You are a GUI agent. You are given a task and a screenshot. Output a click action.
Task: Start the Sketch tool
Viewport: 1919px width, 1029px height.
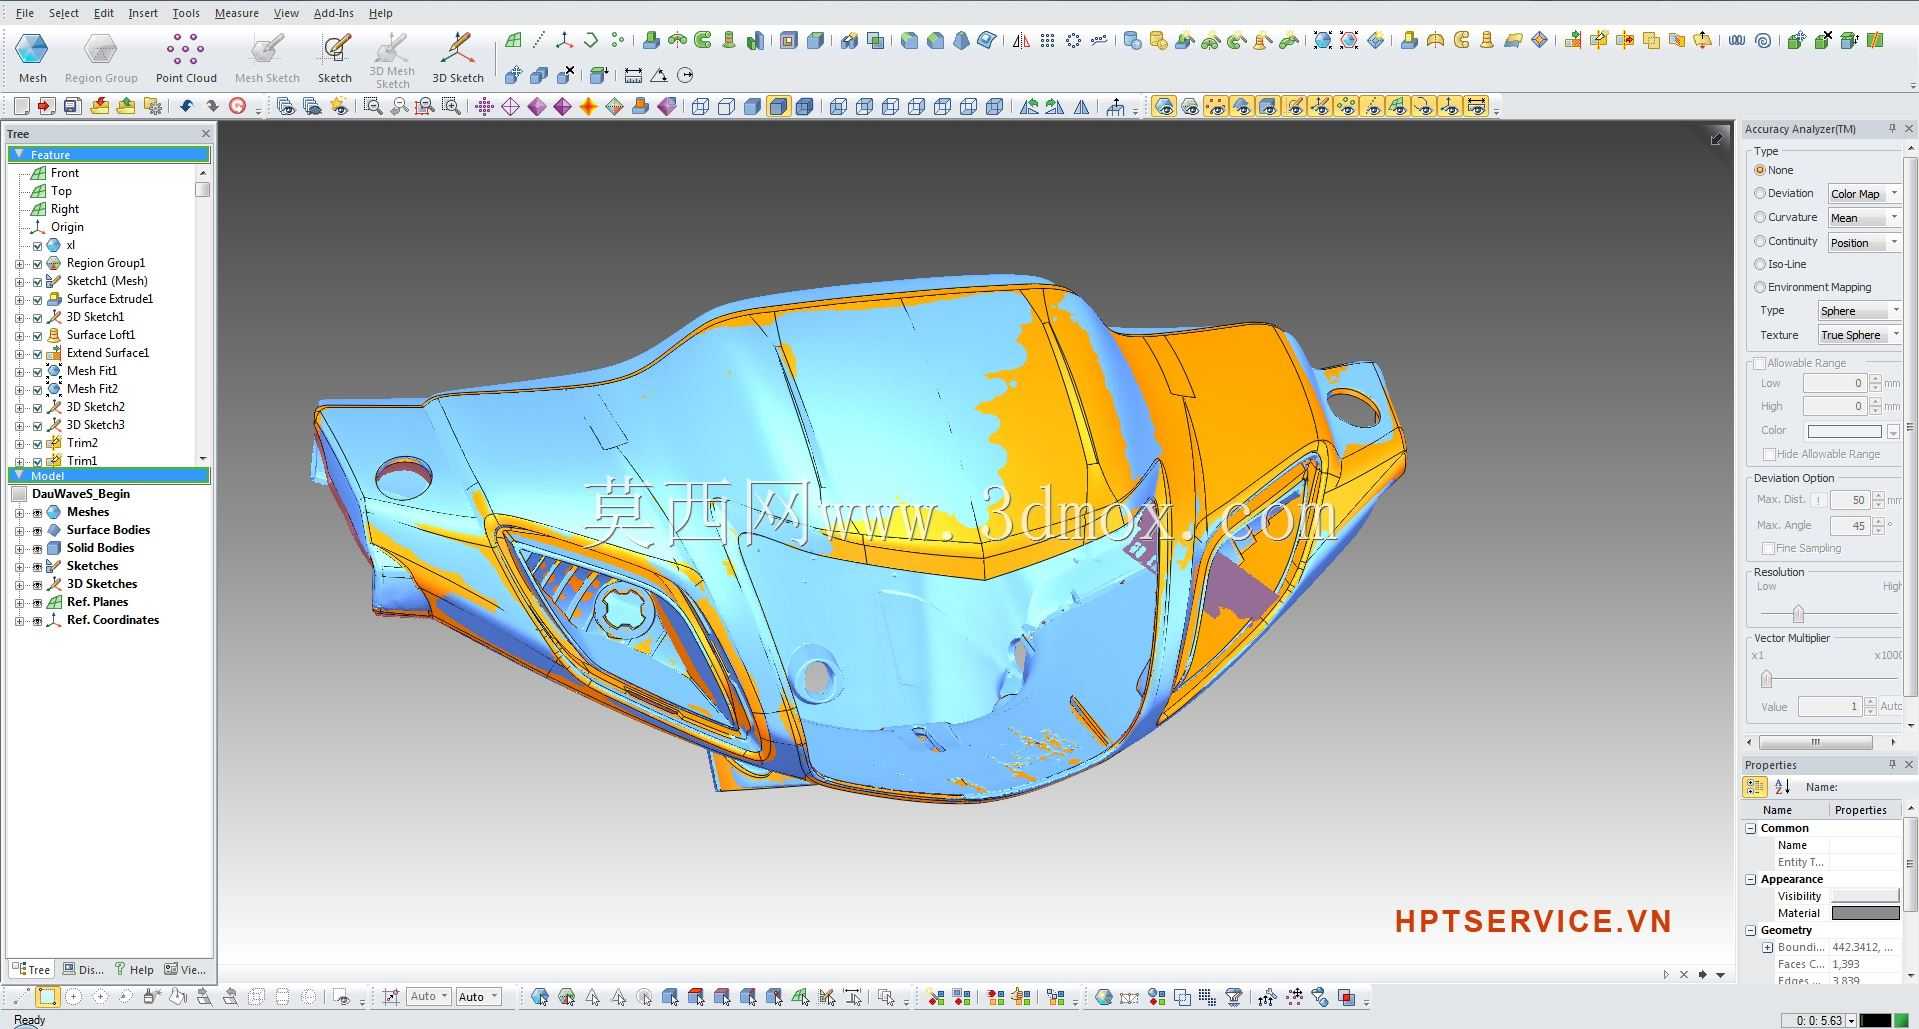[334, 56]
